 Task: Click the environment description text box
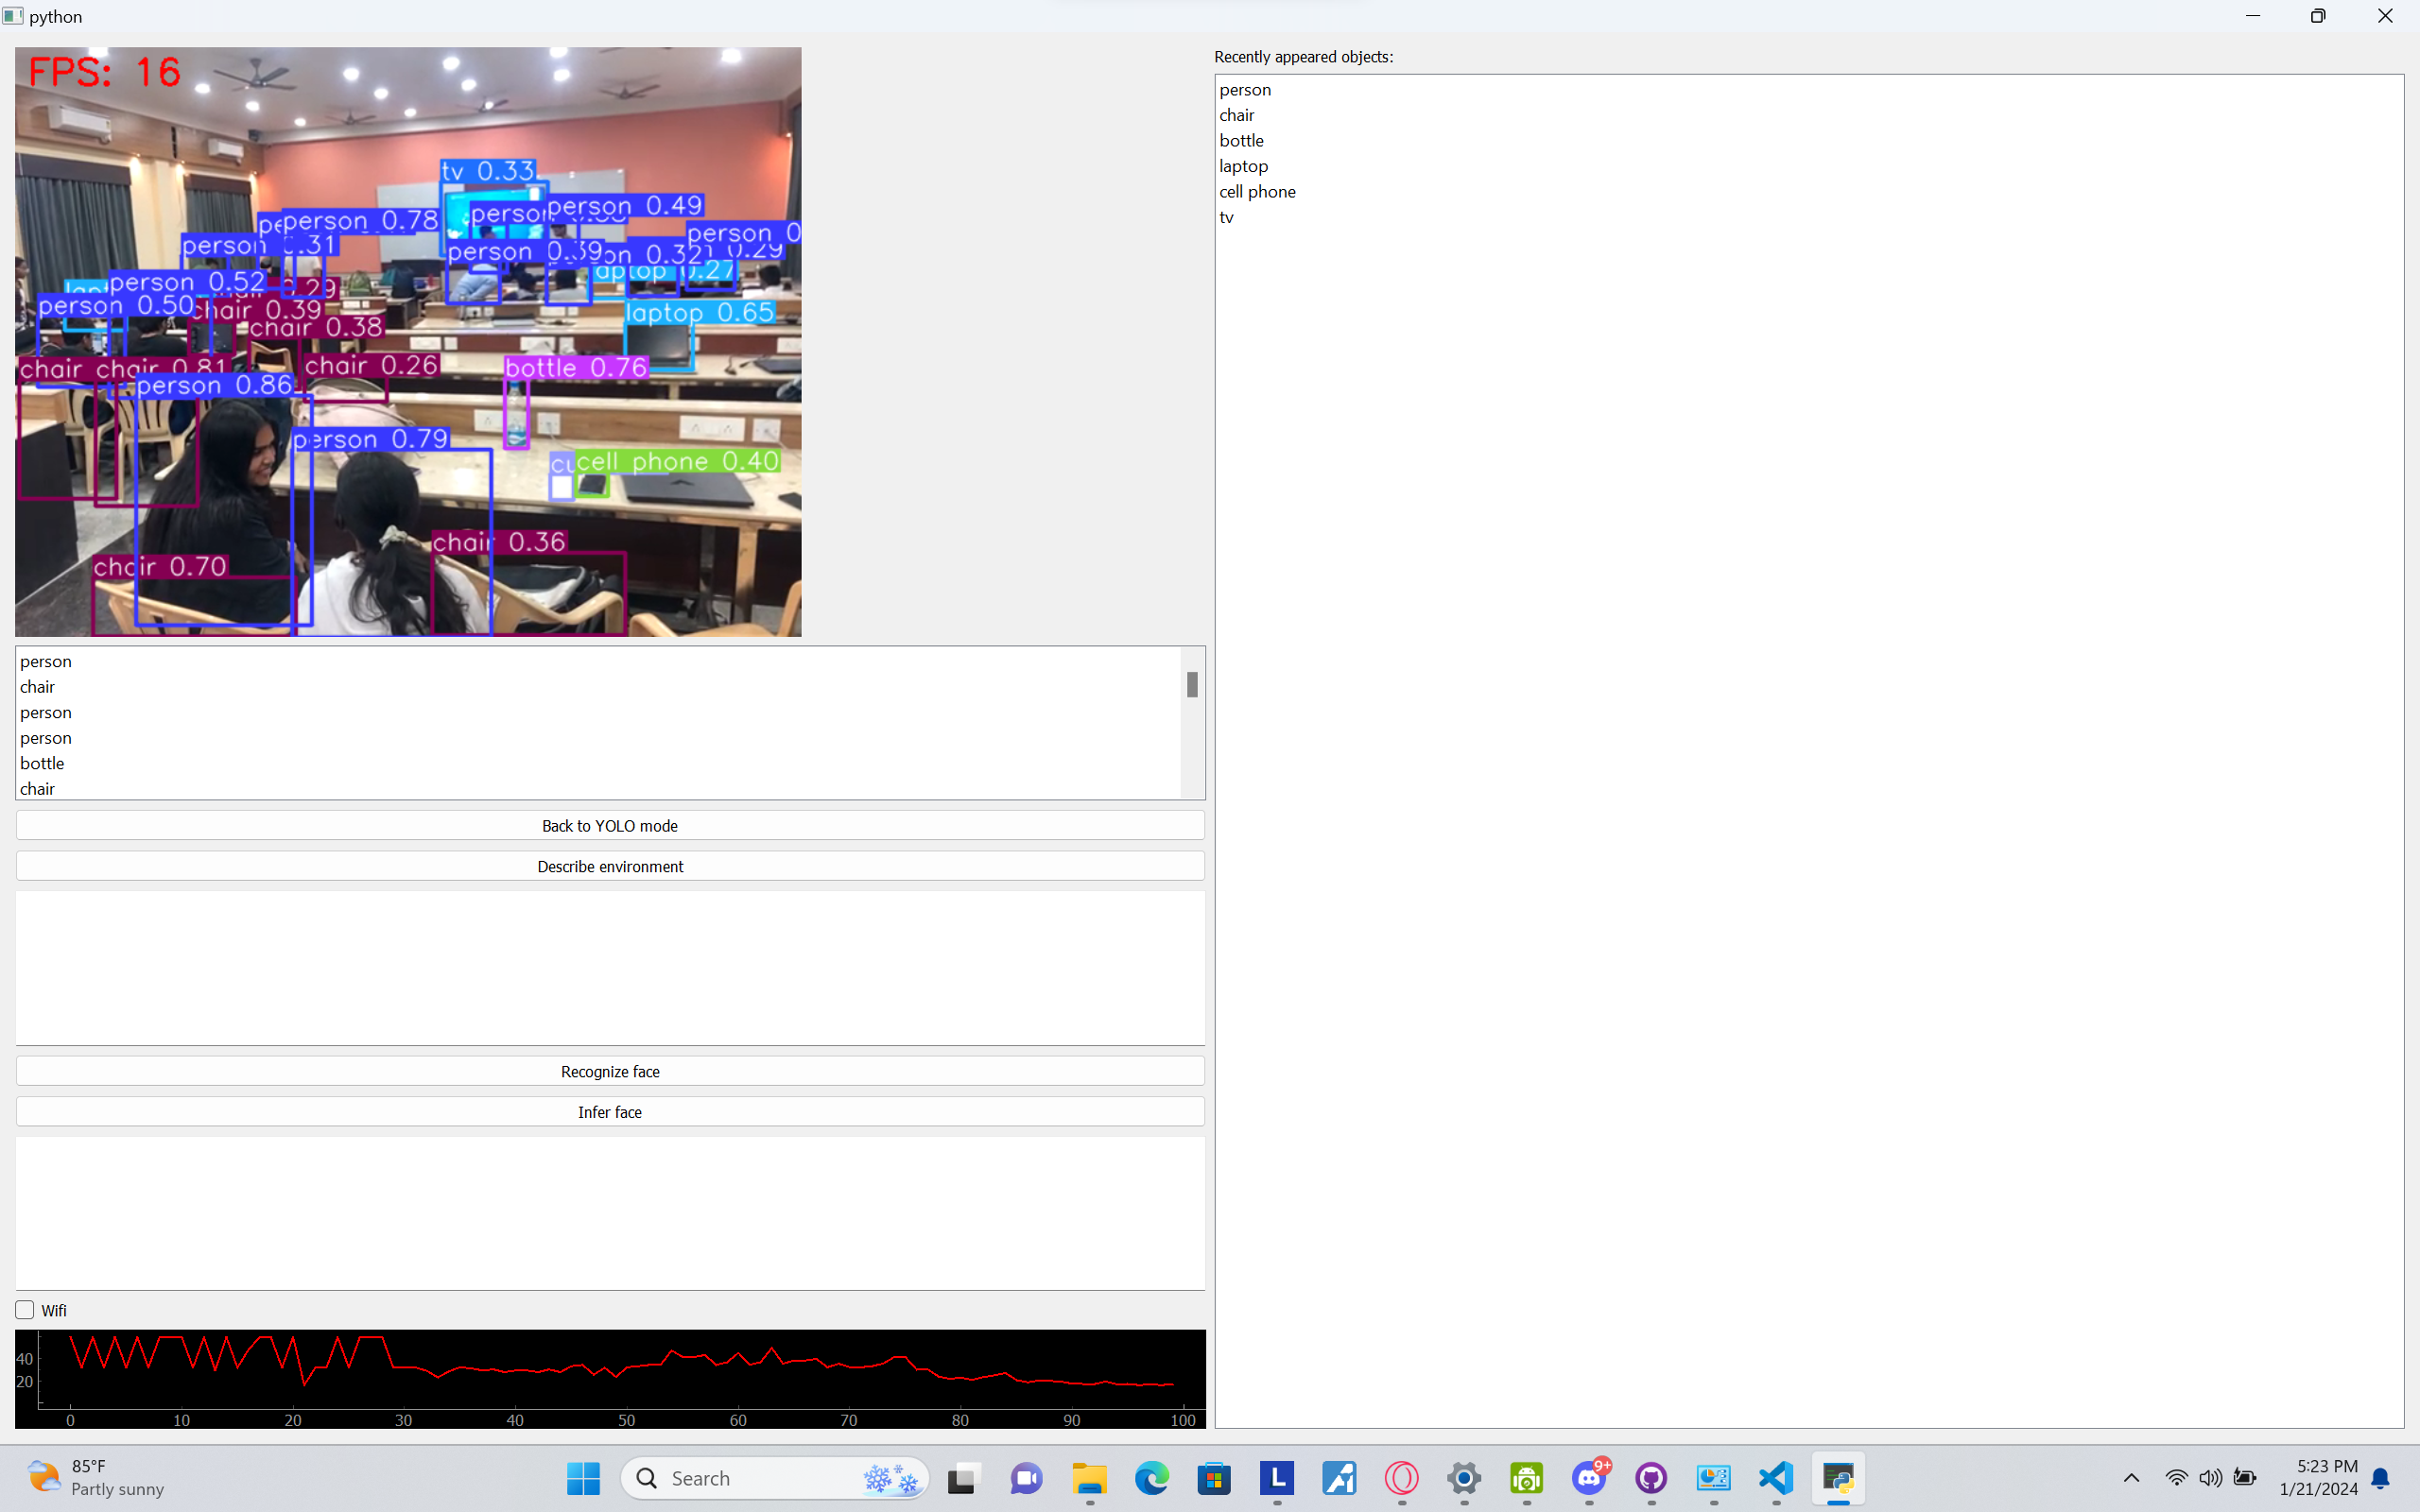[609, 967]
